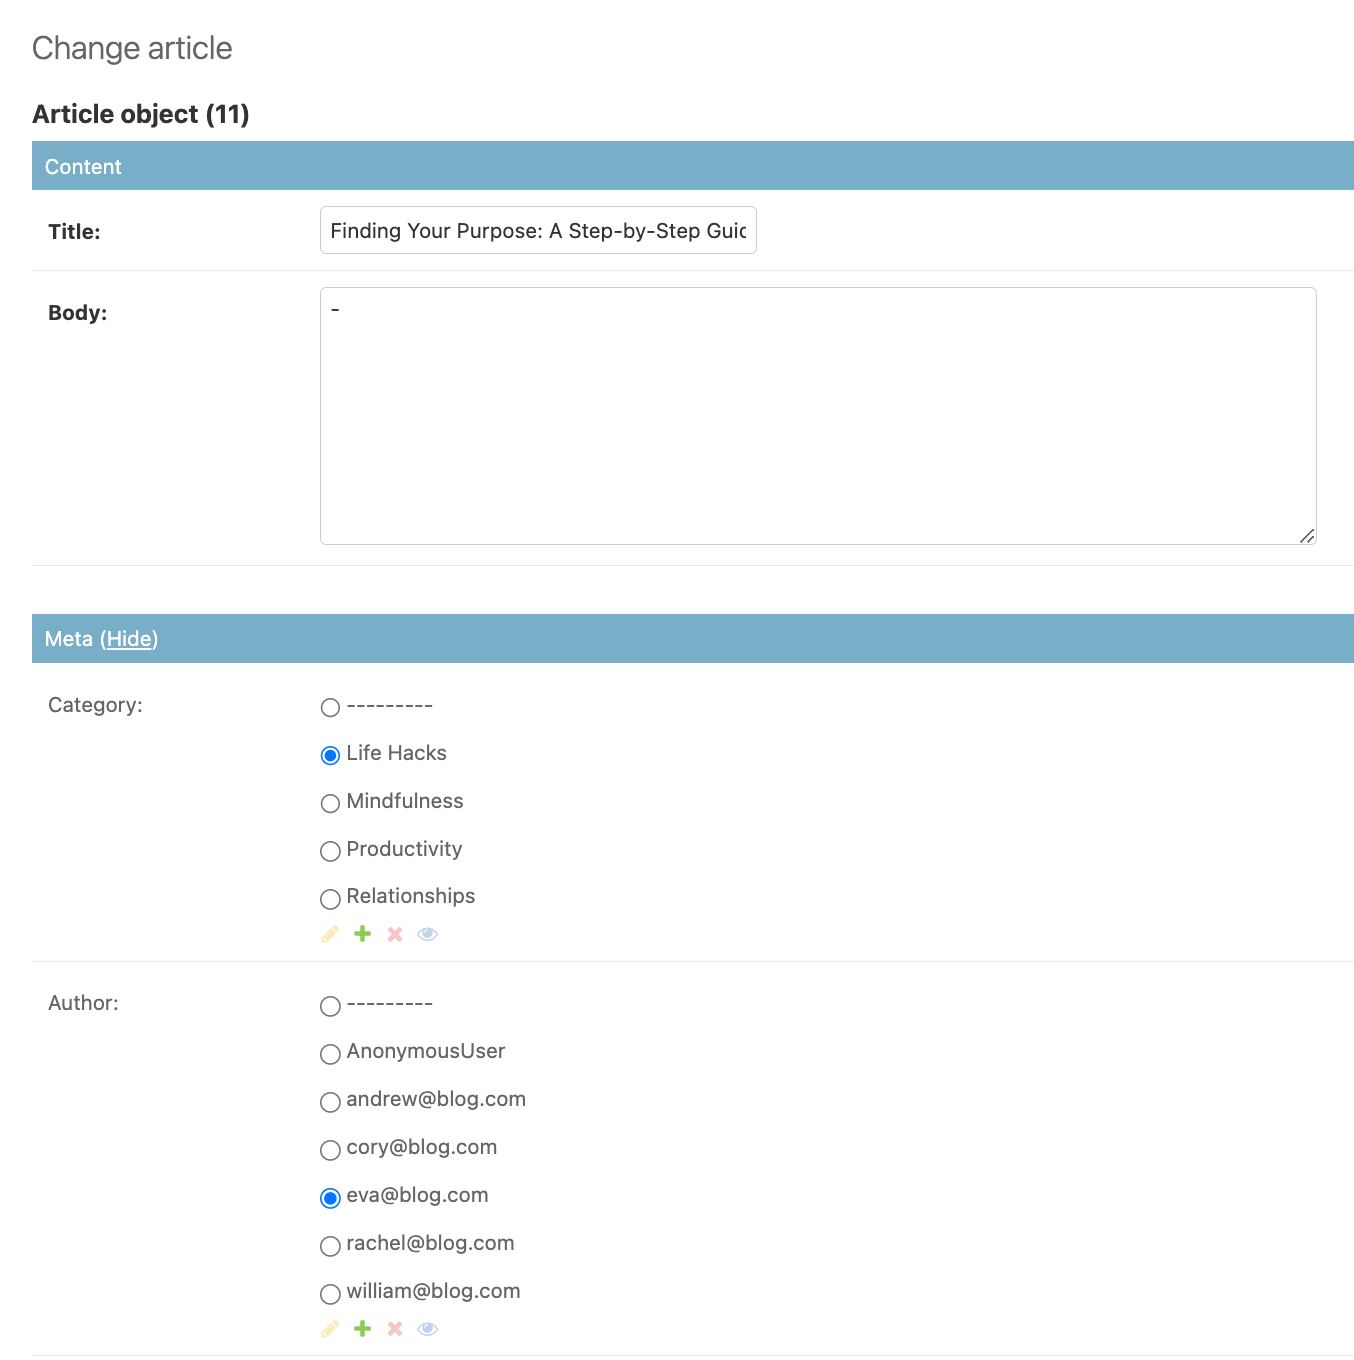Select the Mindfulness category
The width and height of the screenshot is (1354, 1360).
tap(330, 803)
